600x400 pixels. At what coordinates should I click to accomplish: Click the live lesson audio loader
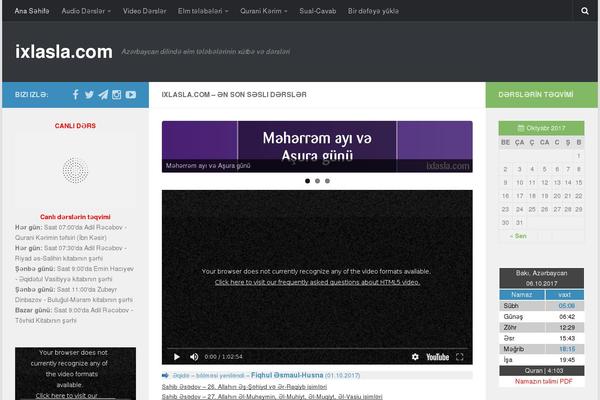click(x=75, y=170)
